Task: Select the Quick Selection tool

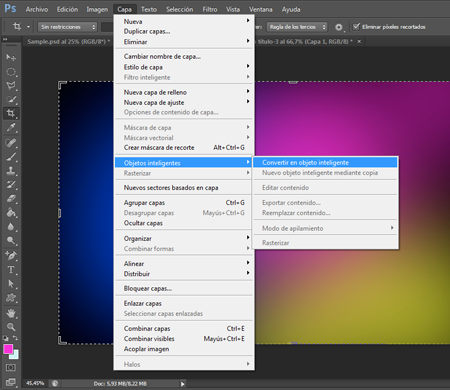Action: [11, 100]
